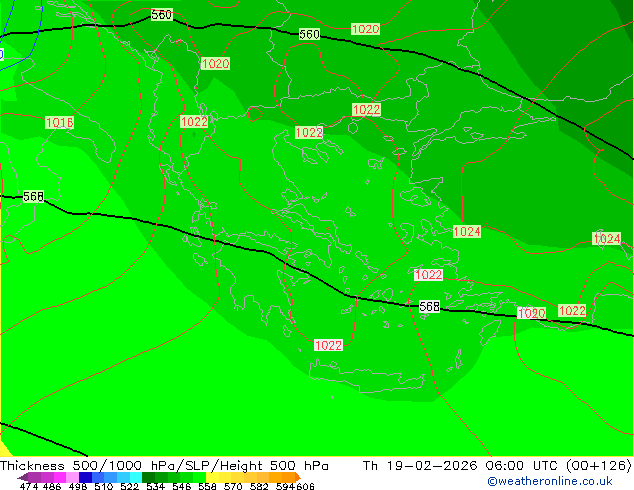Click the cyan legend swatch above 522
Image resolution: width=634 pixels, height=490 pixels.
(136, 477)
